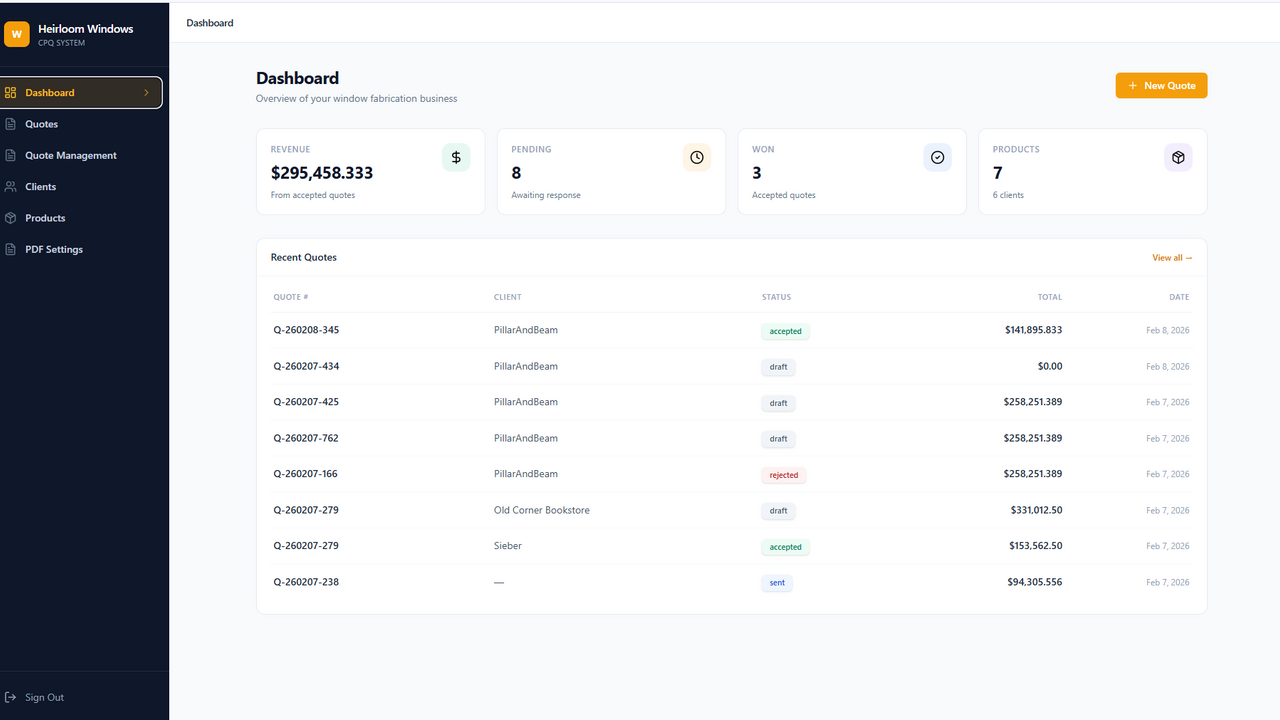The width and height of the screenshot is (1280, 720).
Task: Click the draft badge for Q-260207-434
Action: [x=778, y=367]
